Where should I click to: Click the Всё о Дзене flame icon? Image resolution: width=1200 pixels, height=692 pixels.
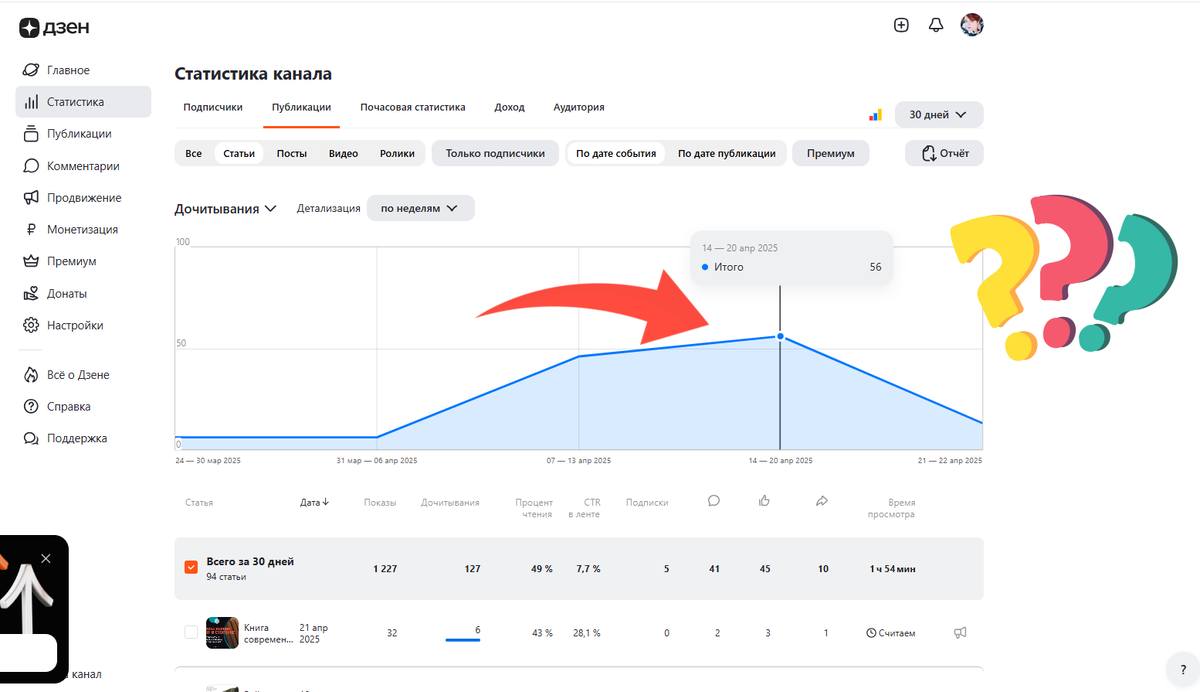pos(31,375)
